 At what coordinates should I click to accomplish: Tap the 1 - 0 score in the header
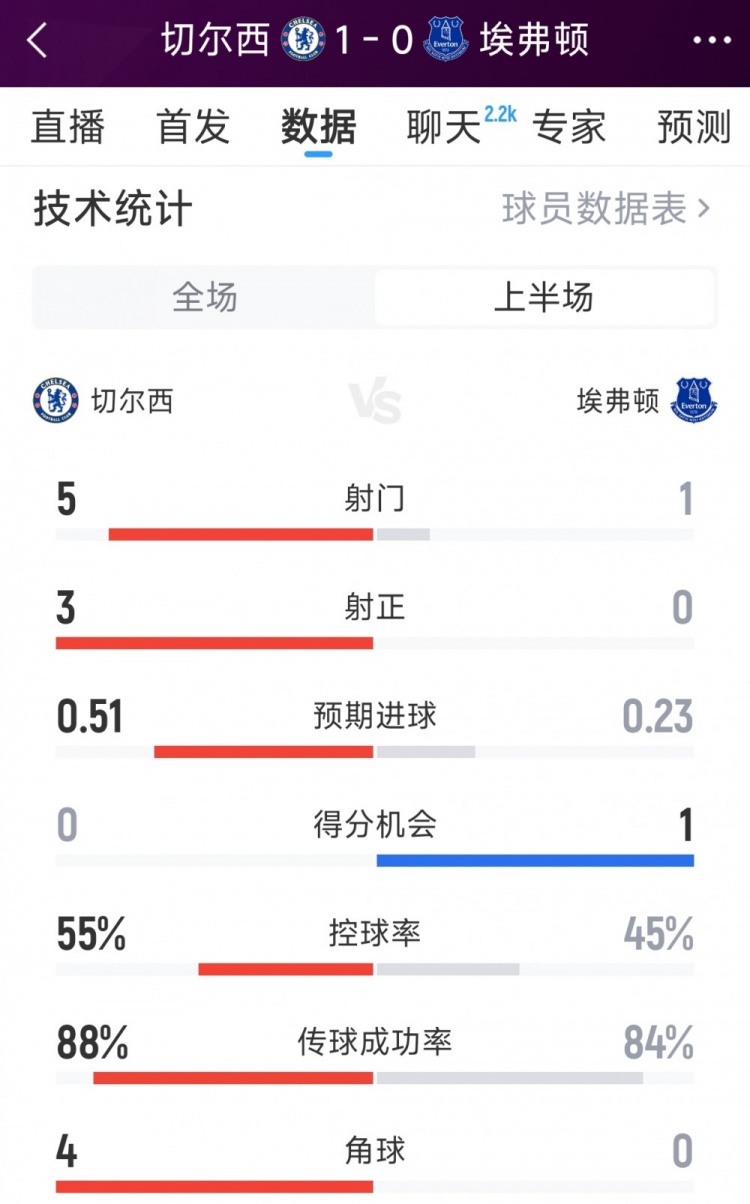point(375,40)
